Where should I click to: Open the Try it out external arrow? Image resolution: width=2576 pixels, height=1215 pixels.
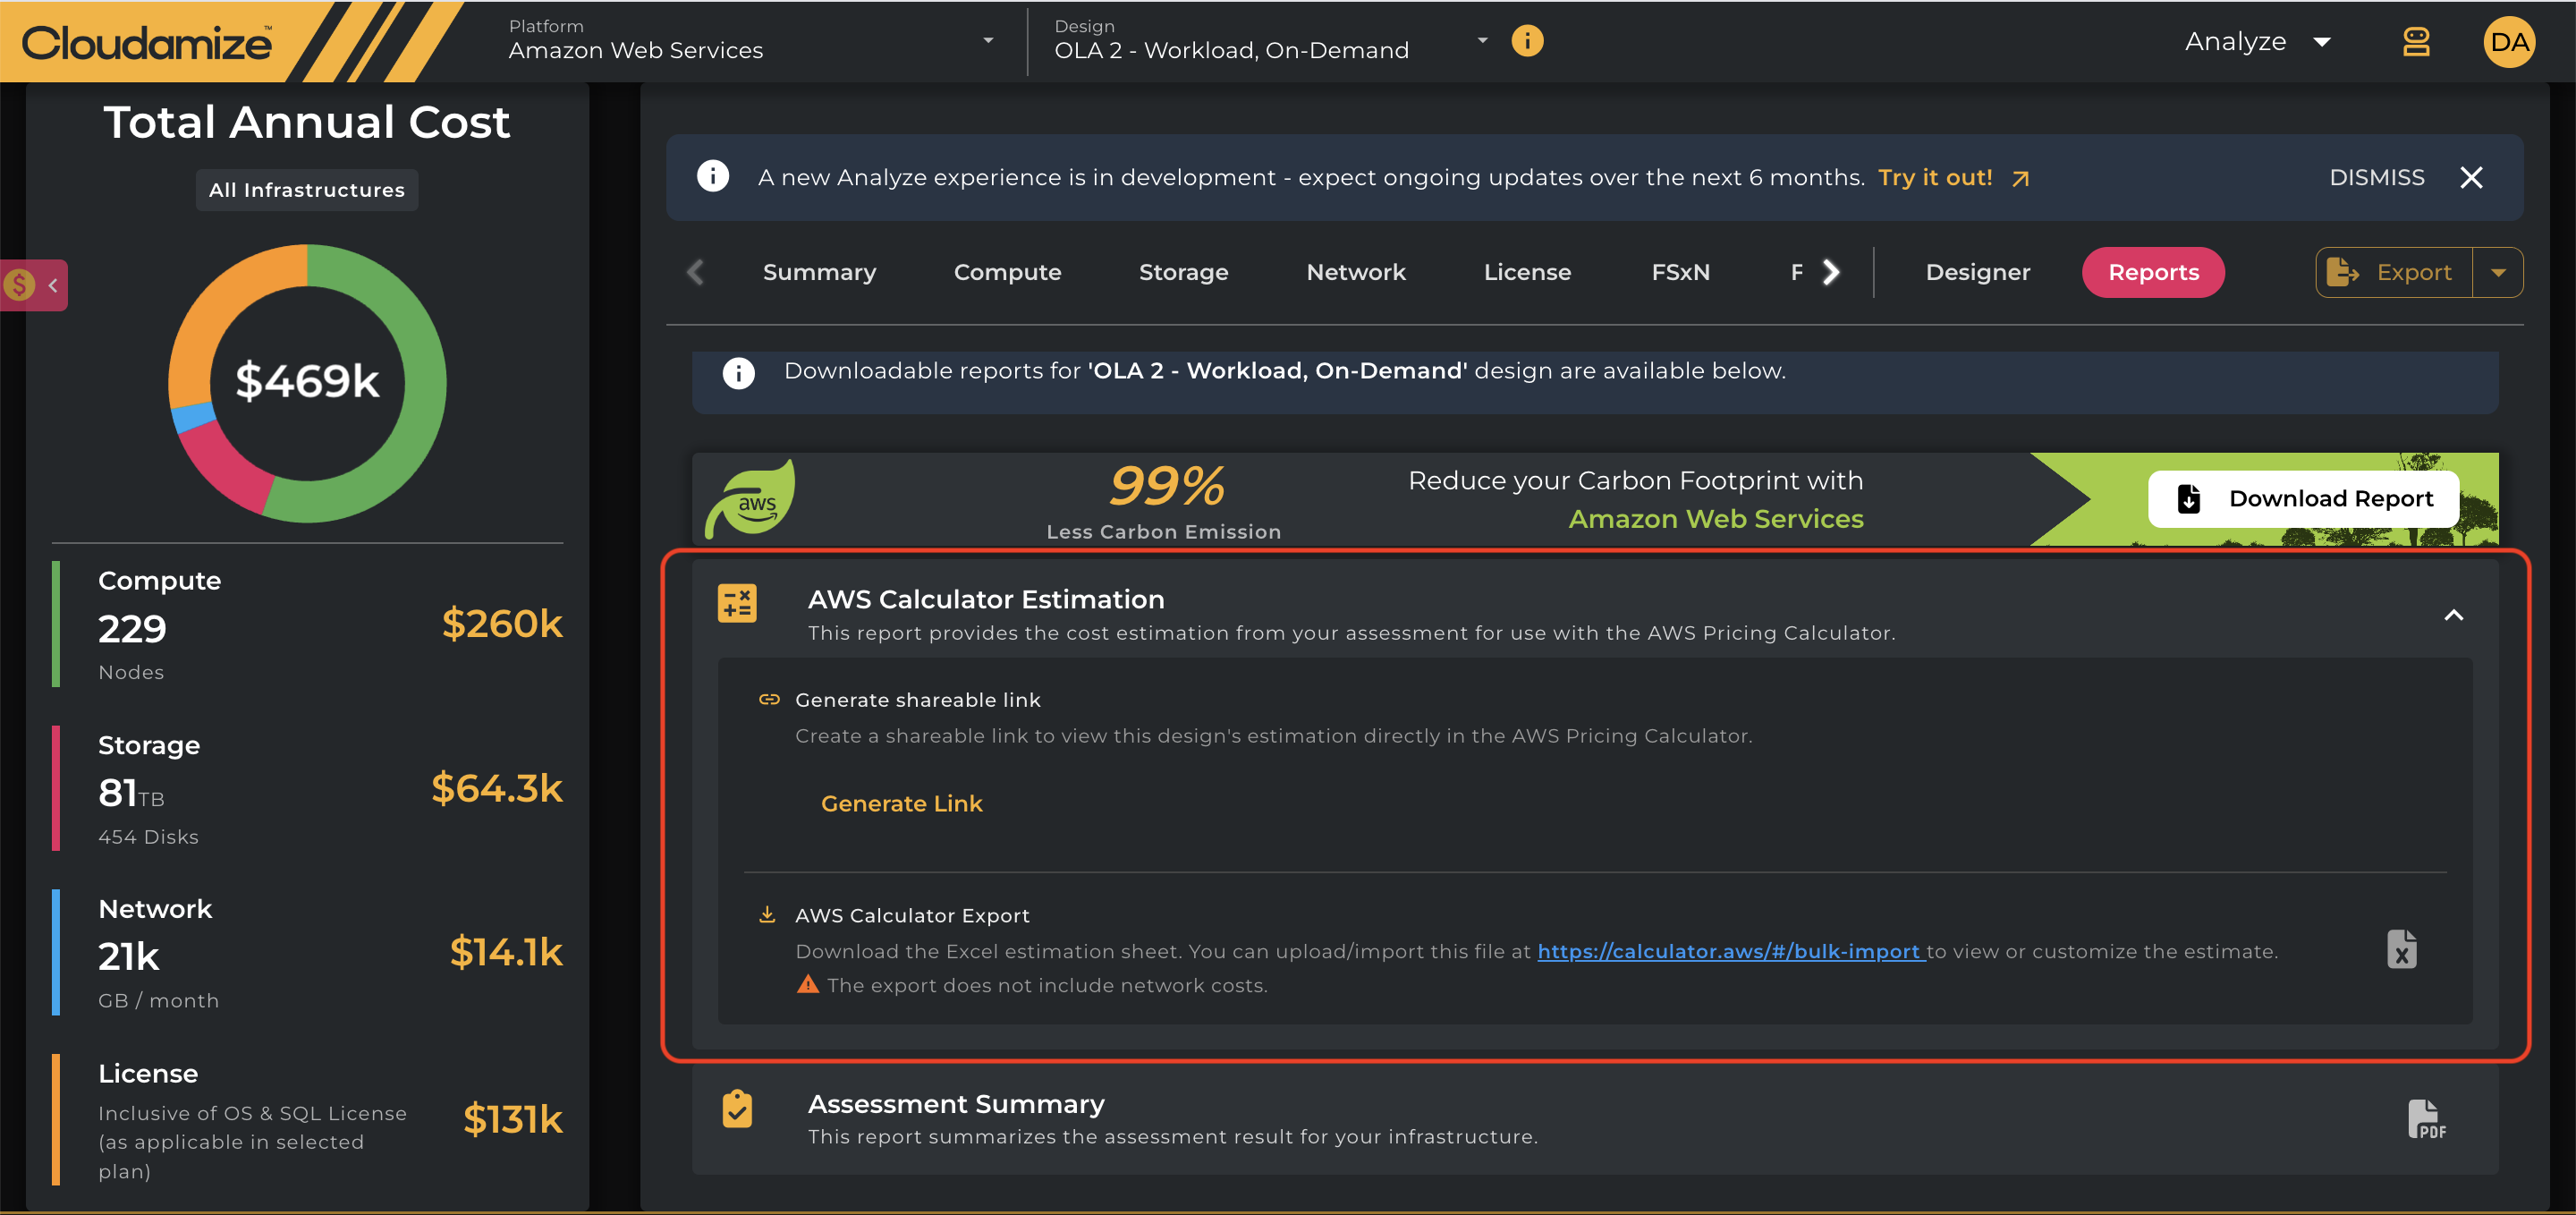coord(2021,178)
